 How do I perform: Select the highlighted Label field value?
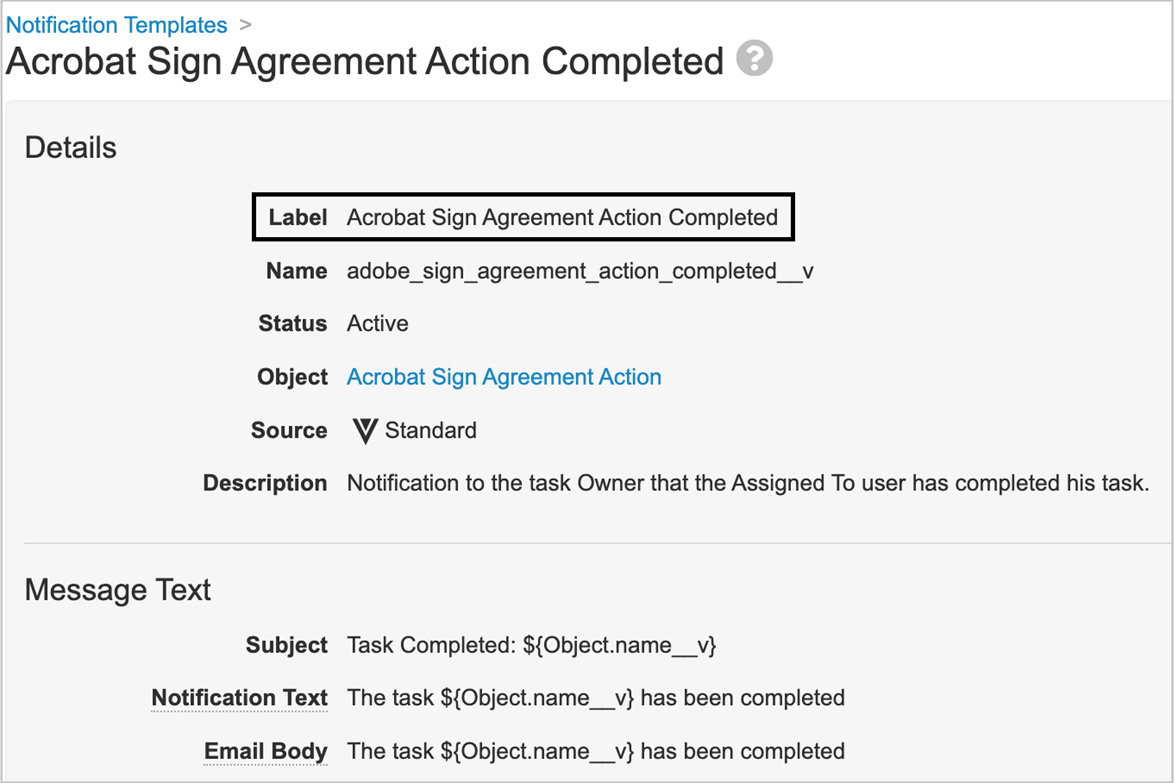pos(562,217)
